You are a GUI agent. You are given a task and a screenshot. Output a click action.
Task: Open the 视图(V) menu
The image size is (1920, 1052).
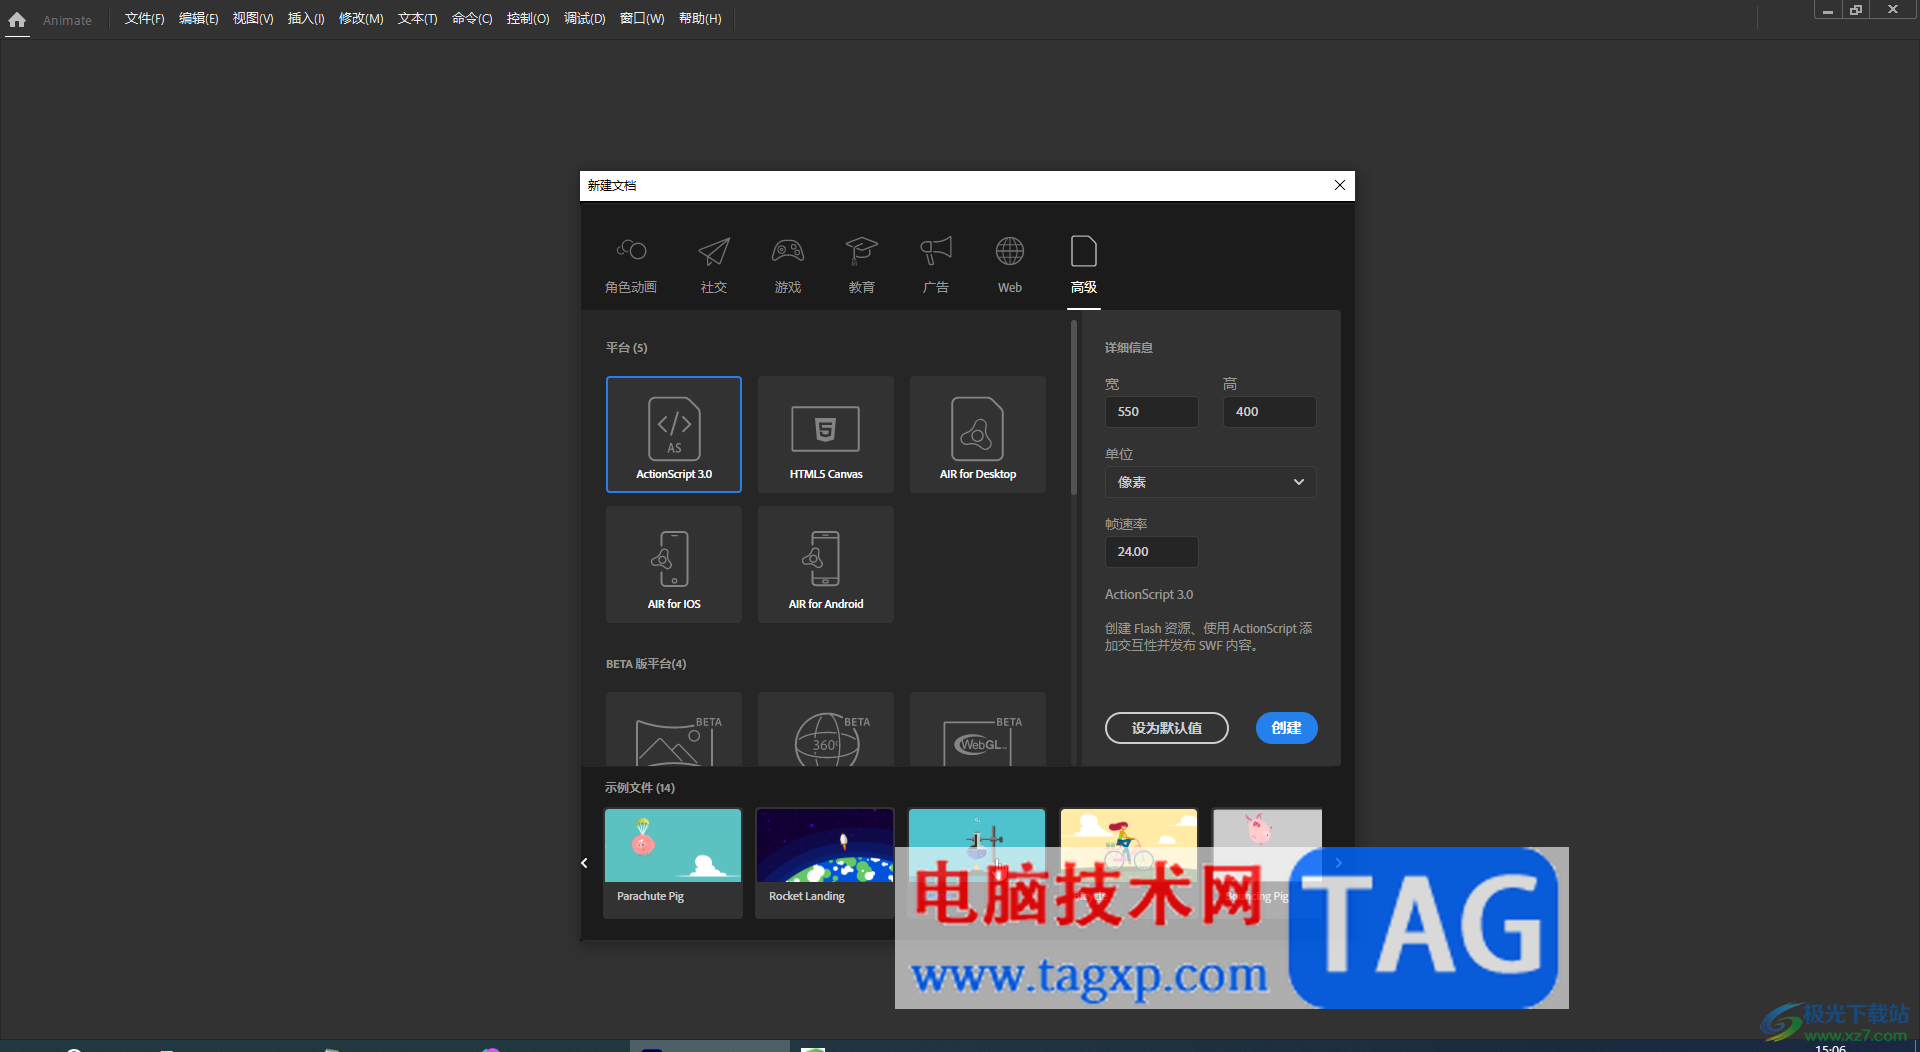(x=253, y=19)
